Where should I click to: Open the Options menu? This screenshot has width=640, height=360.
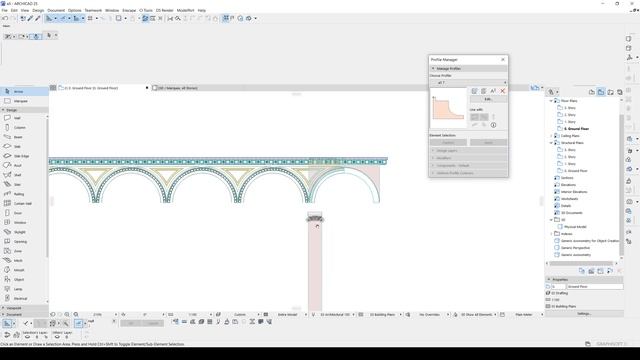(74, 10)
